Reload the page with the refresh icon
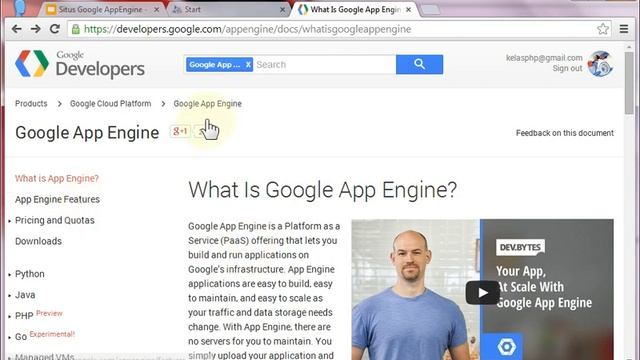 55,29
